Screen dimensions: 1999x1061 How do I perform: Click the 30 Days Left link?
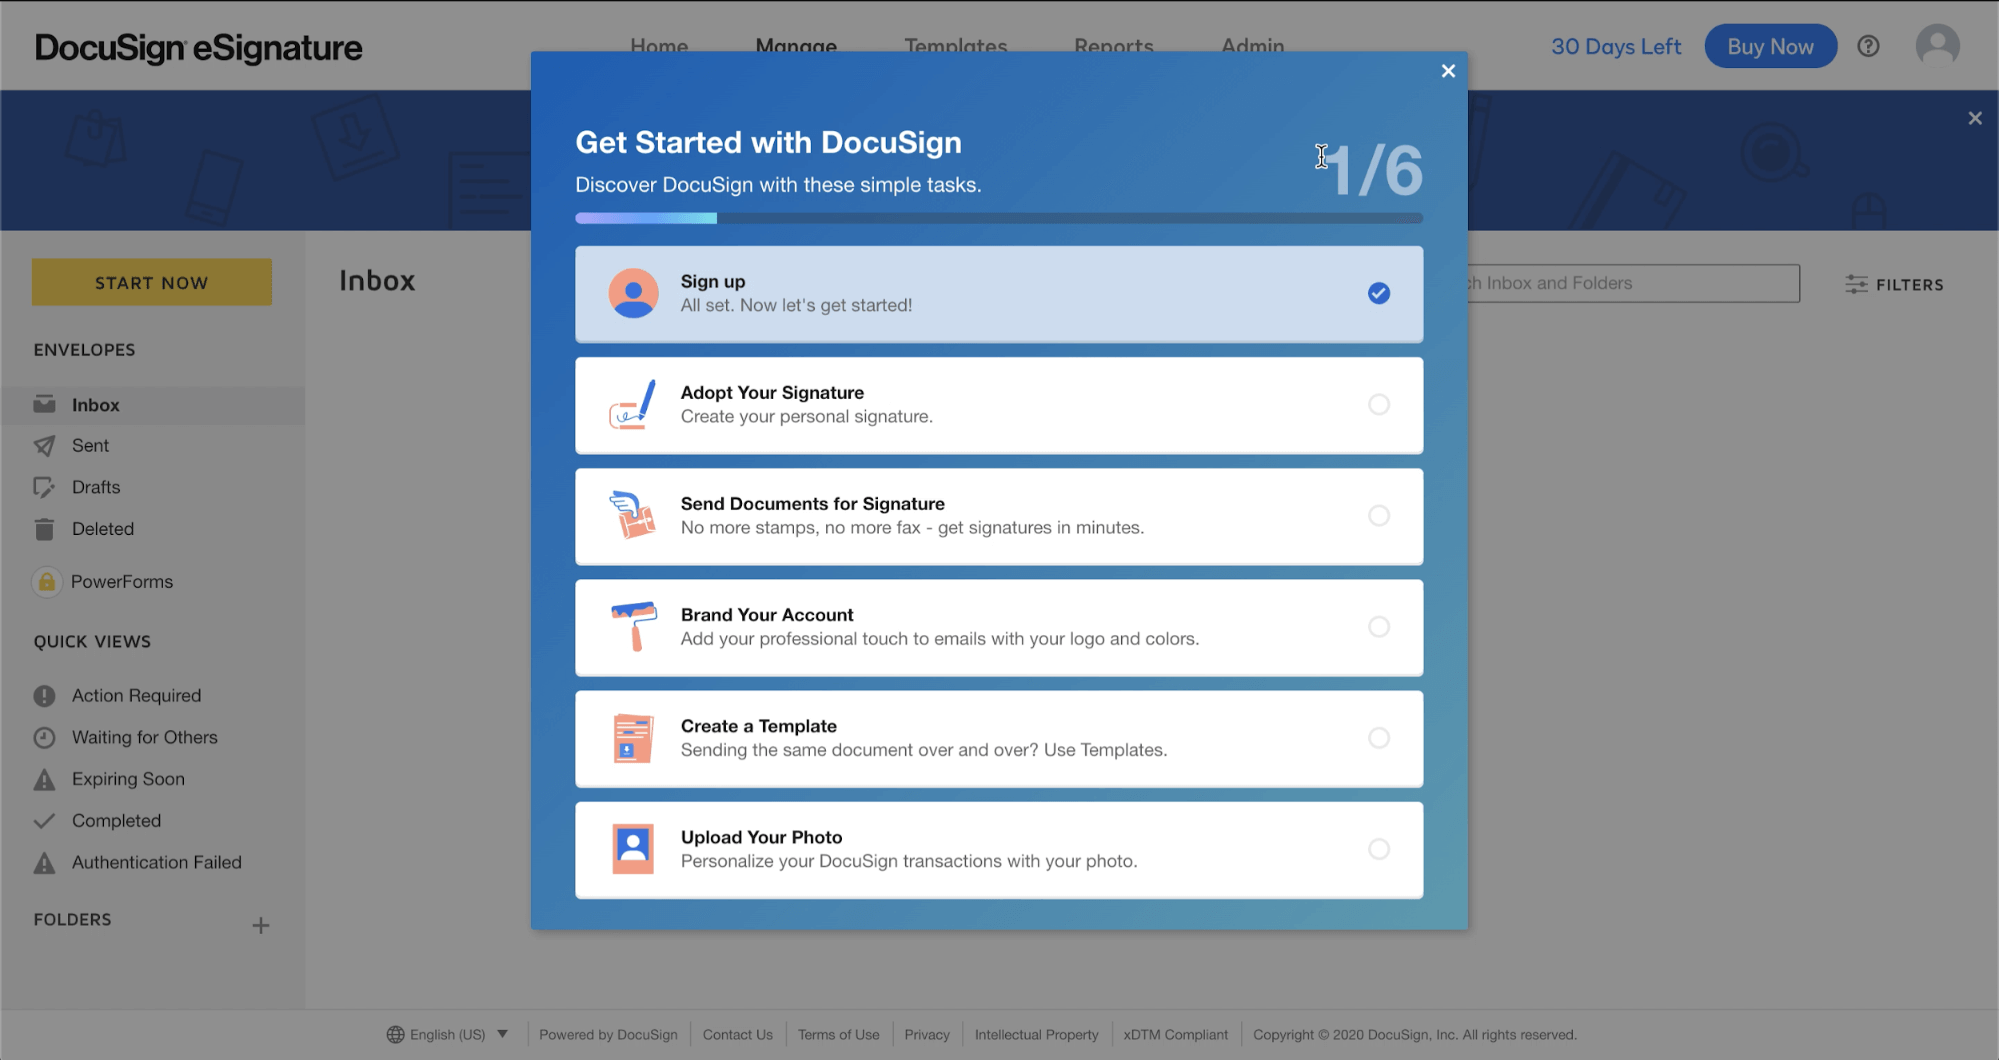[x=1616, y=46]
